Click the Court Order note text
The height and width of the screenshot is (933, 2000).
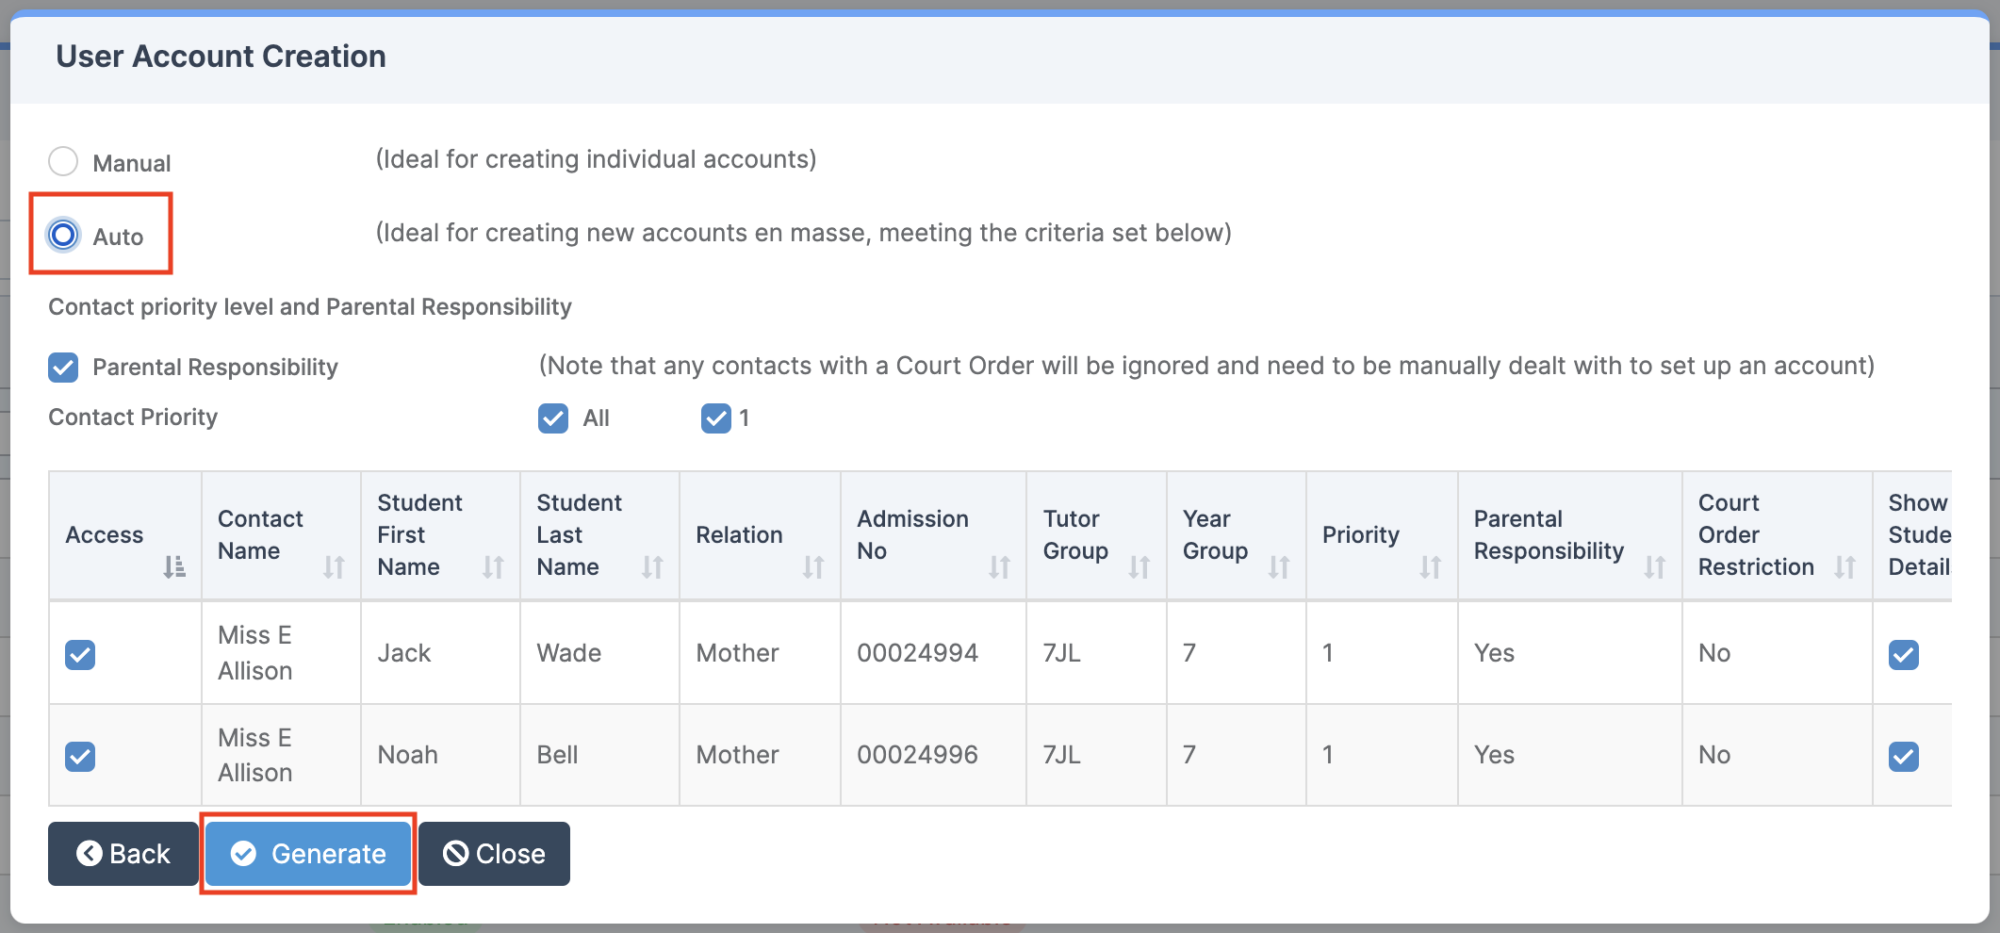[x=1206, y=366]
